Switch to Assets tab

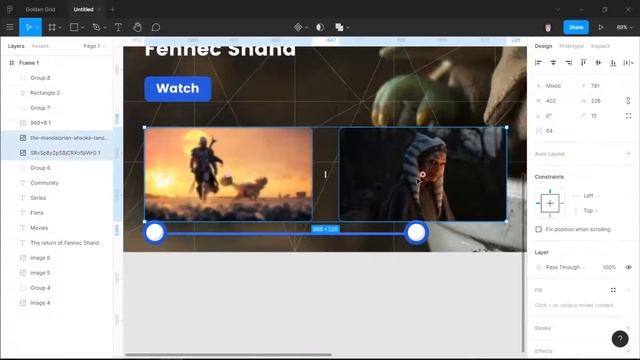pos(40,46)
